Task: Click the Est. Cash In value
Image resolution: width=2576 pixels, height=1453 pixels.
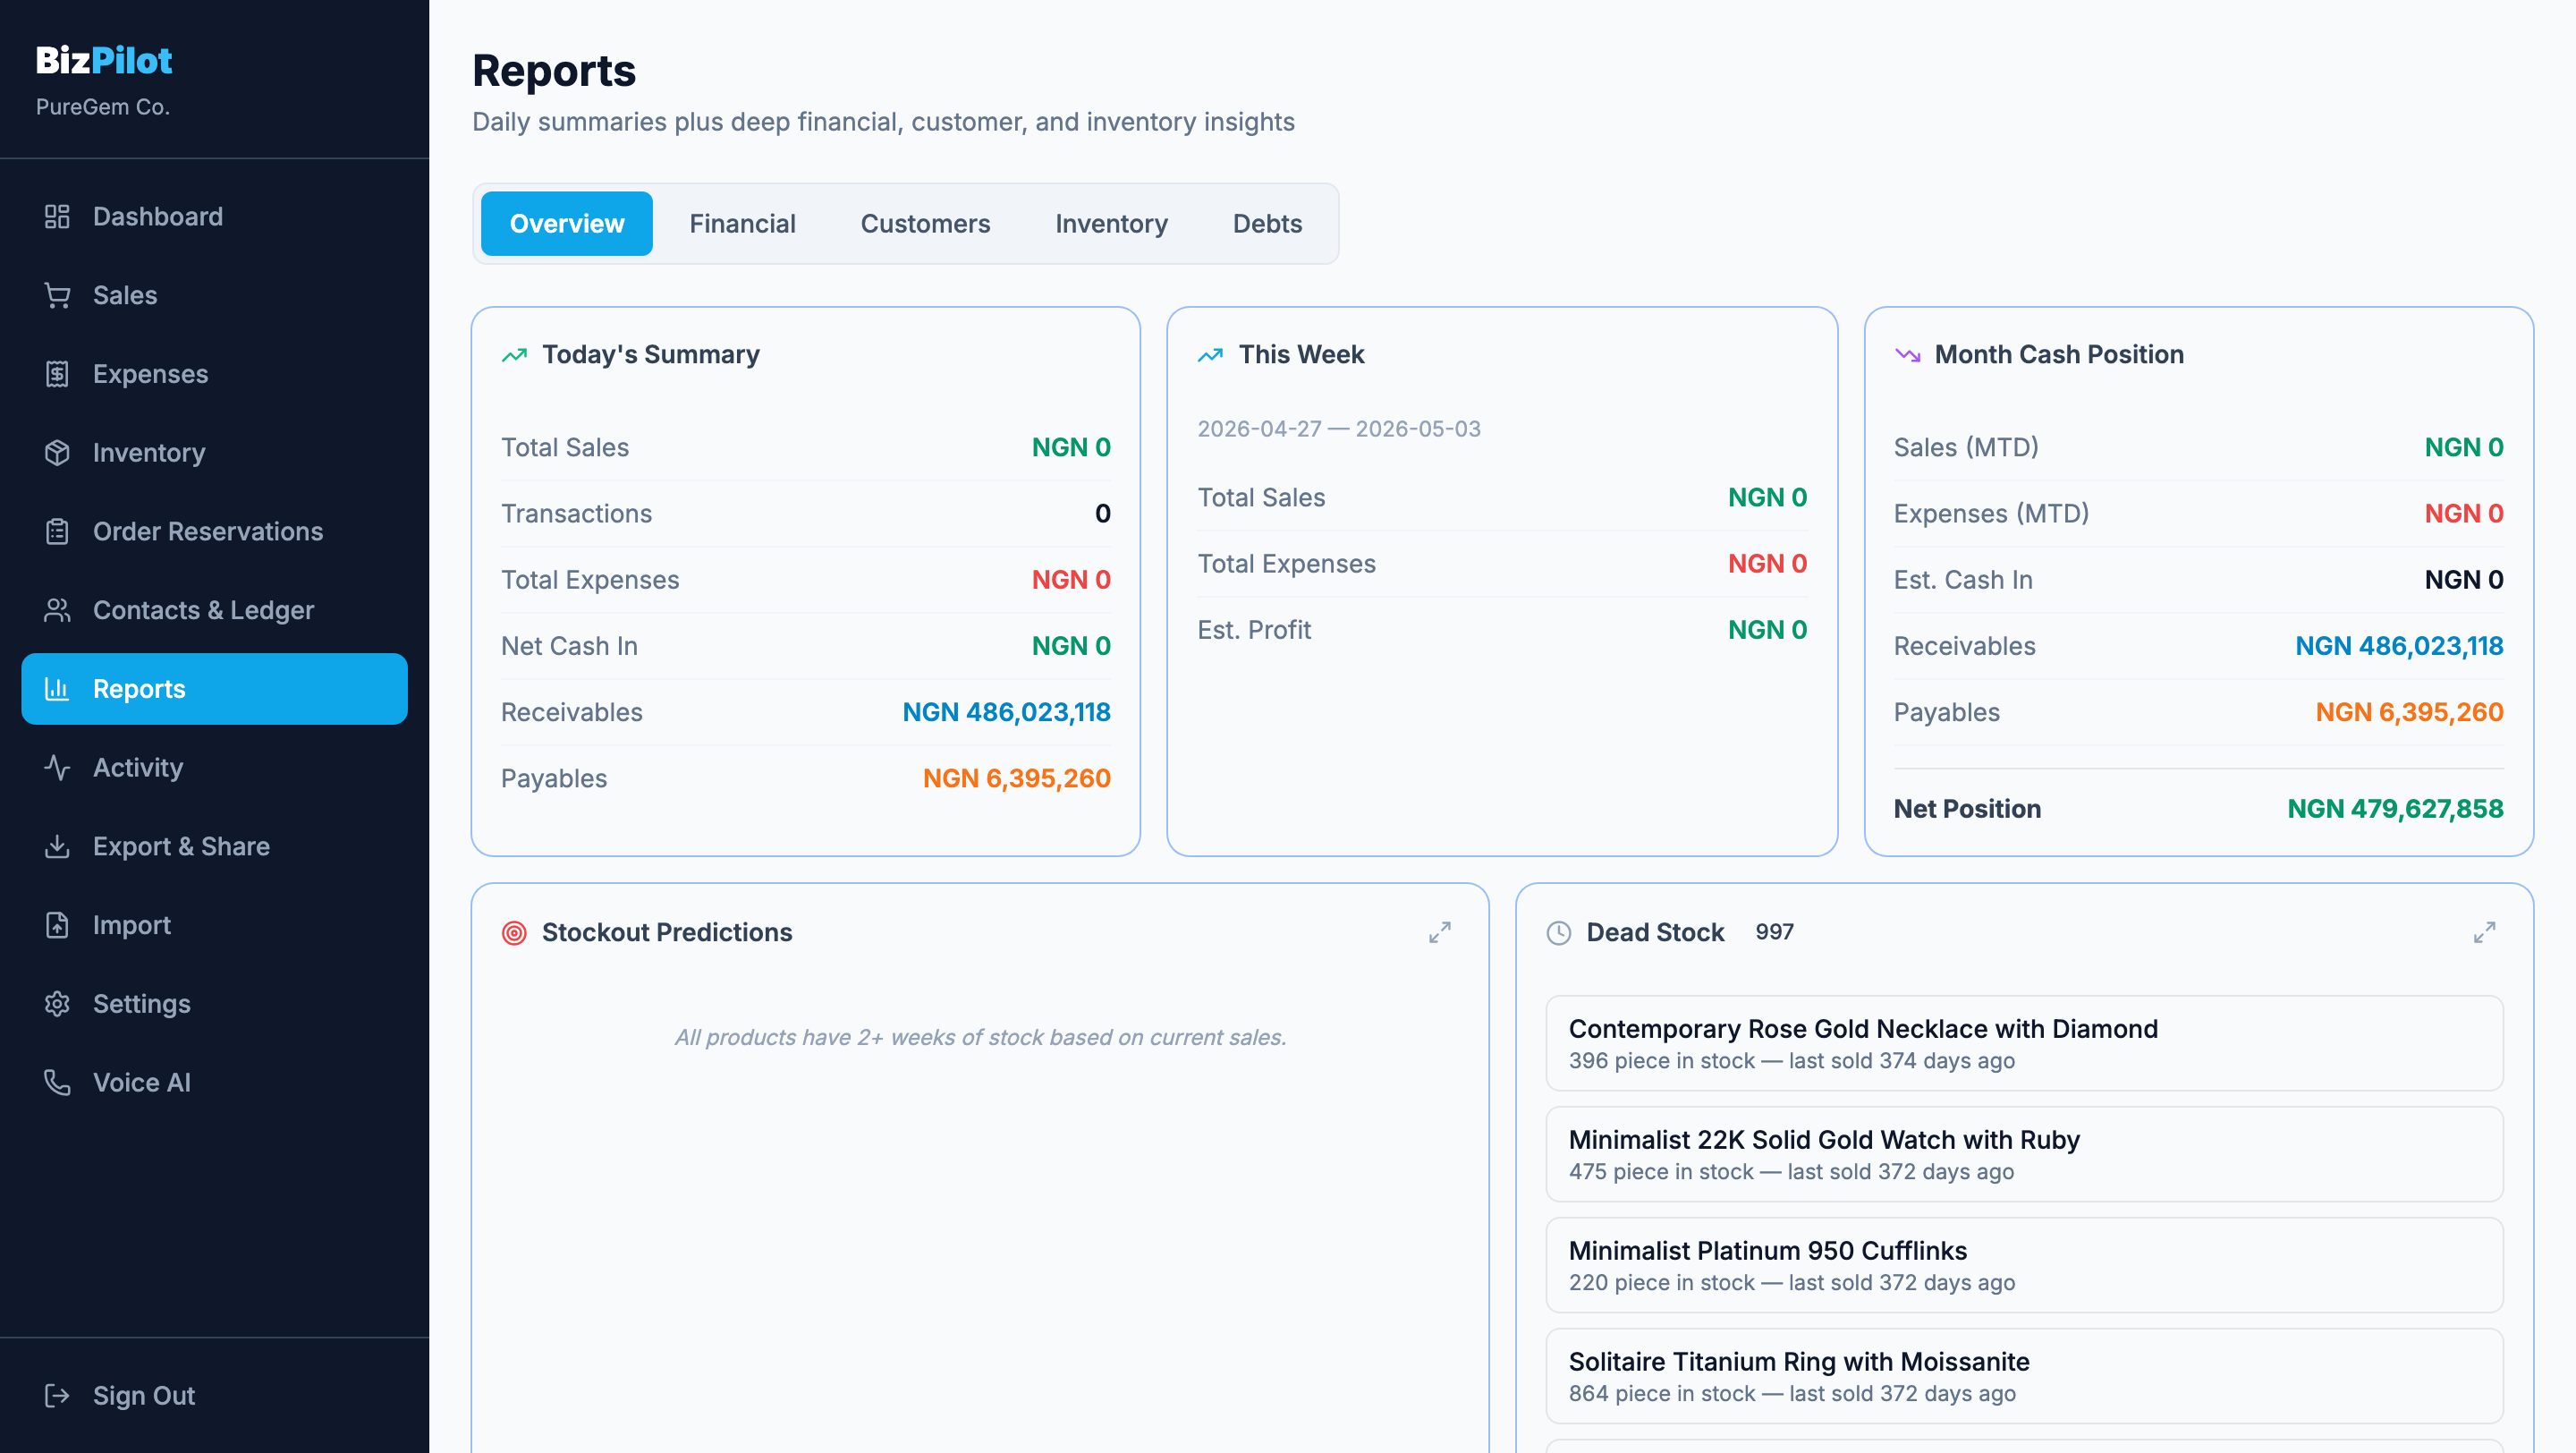Action: coord(2464,580)
